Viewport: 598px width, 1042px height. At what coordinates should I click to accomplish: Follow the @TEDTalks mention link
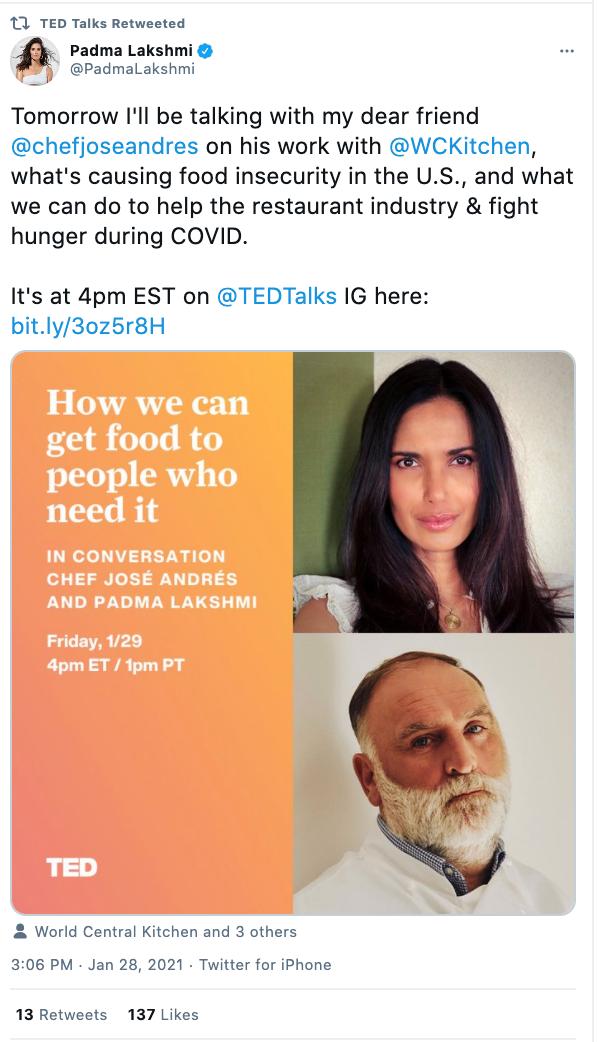click(276, 296)
